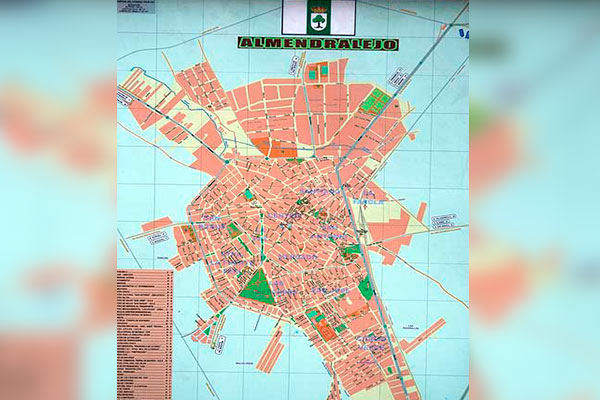Click the map header info box
Screen dimensions: 600x400
coord(136,7)
